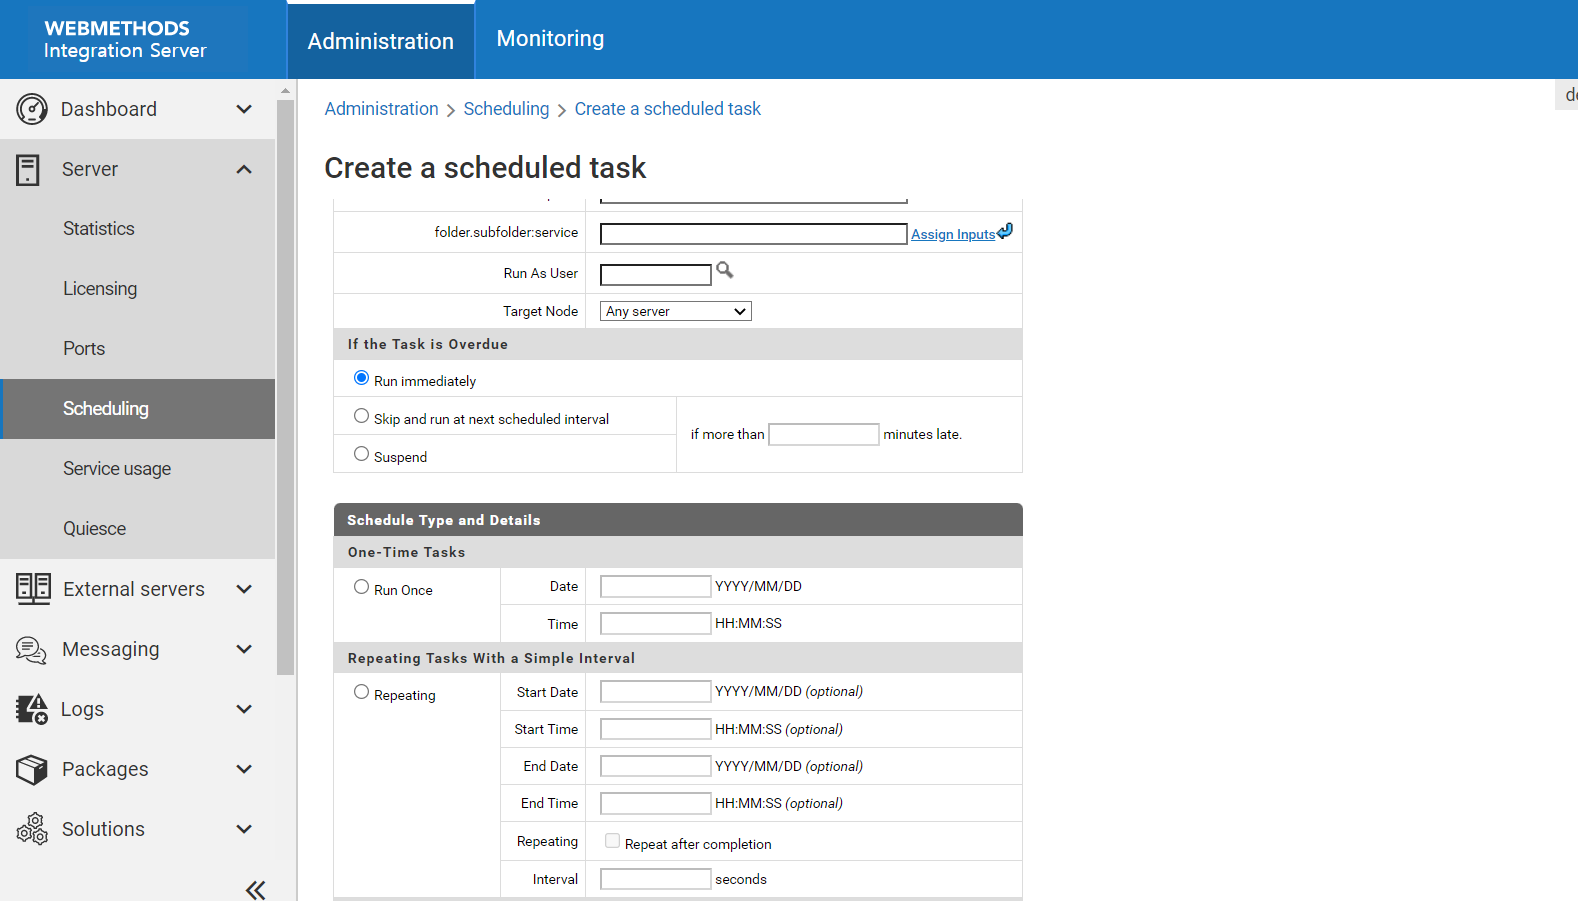Open the Target Node dropdown
1578x901 pixels.
click(676, 311)
